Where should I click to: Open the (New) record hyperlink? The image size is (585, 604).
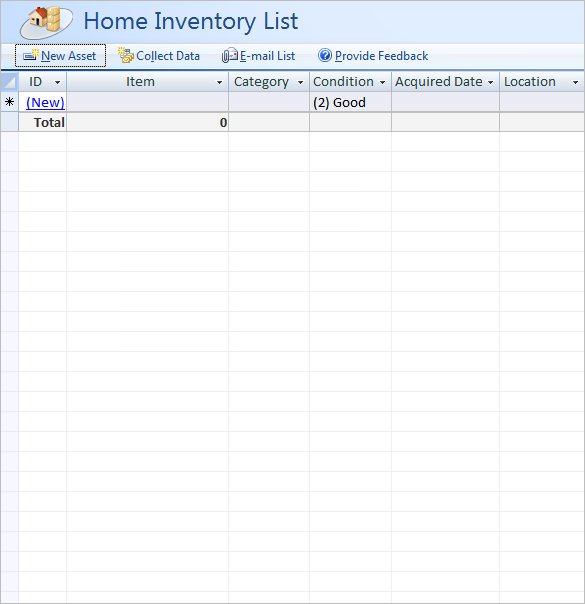pyautogui.click(x=45, y=102)
